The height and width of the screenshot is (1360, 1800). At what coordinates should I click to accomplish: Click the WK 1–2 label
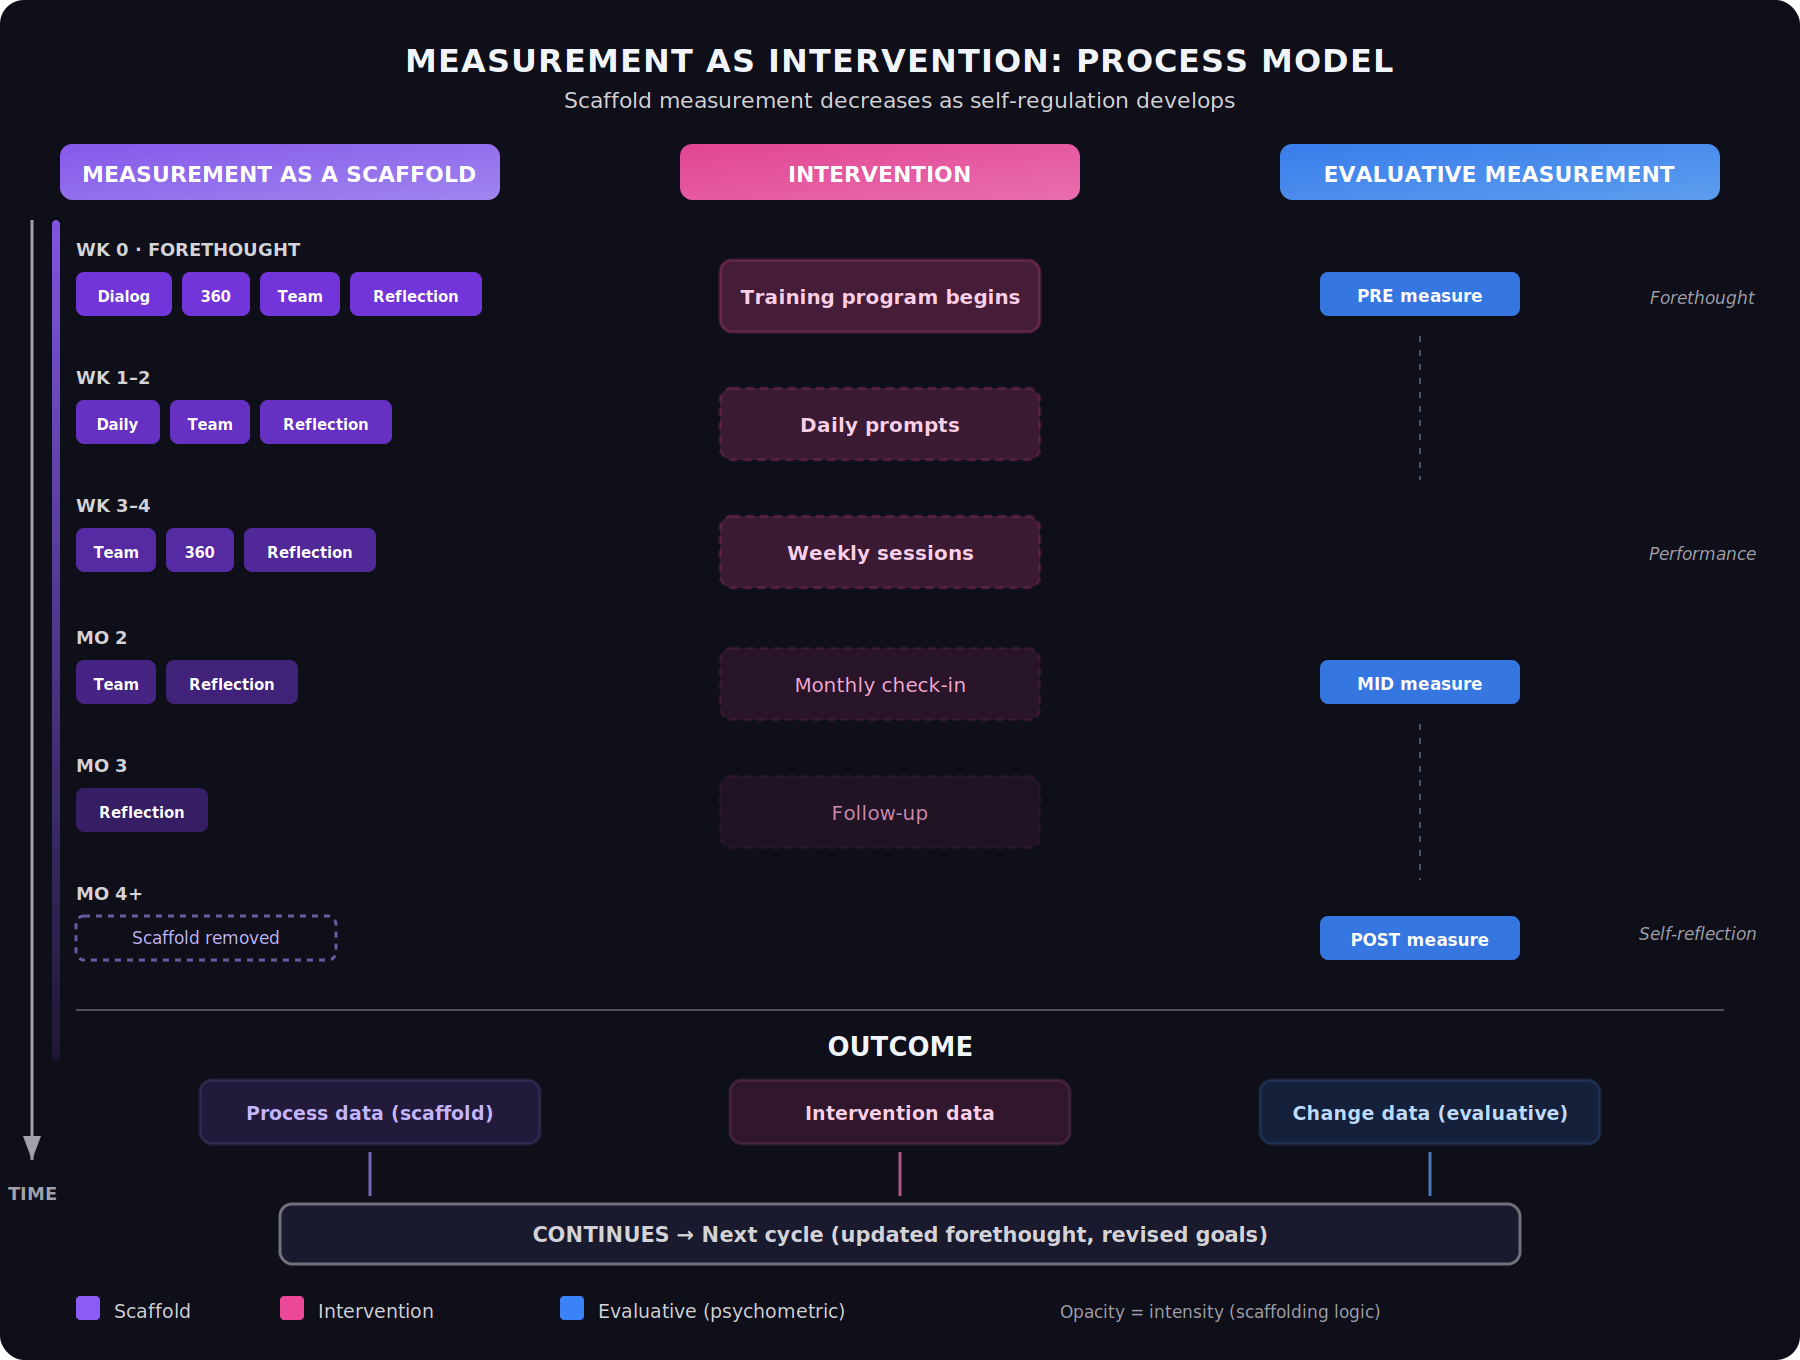(113, 377)
